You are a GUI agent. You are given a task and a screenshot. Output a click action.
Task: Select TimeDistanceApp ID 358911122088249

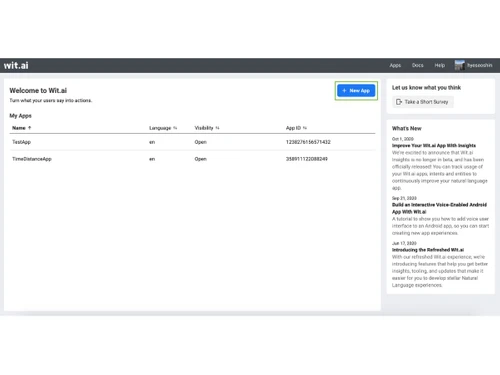[x=307, y=159]
